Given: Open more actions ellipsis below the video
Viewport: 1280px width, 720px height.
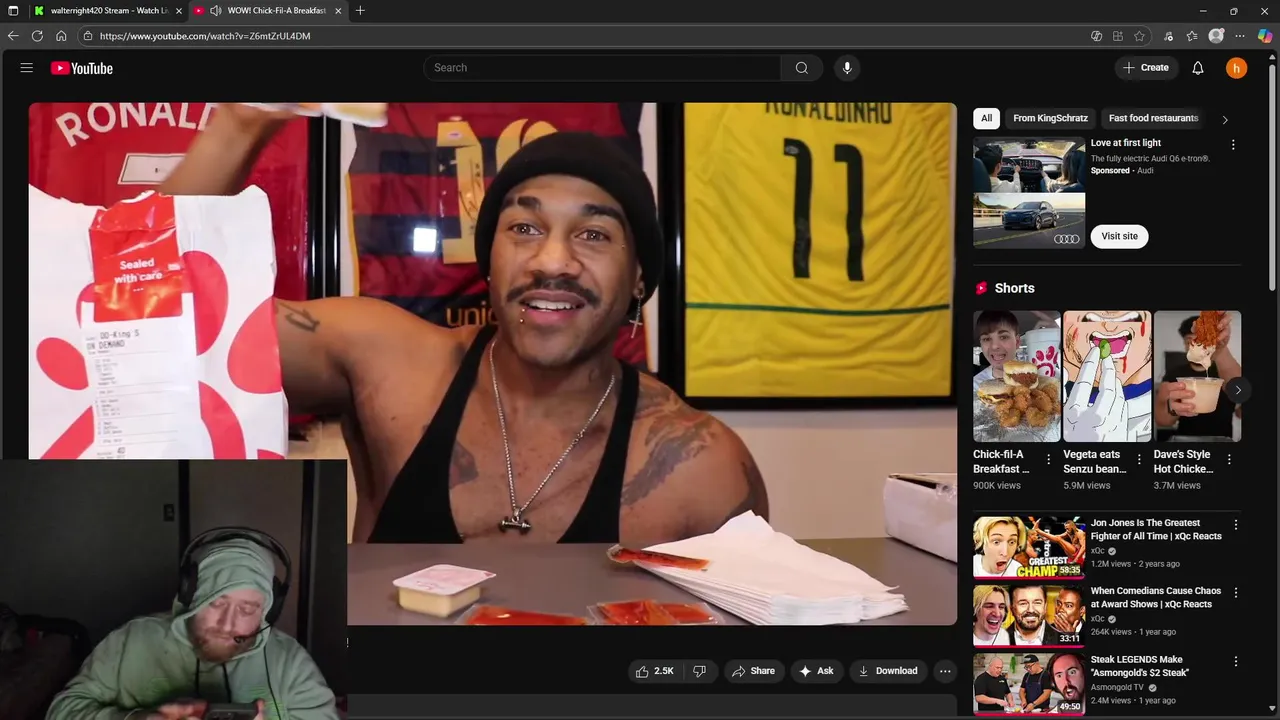Looking at the screenshot, I should point(945,671).
